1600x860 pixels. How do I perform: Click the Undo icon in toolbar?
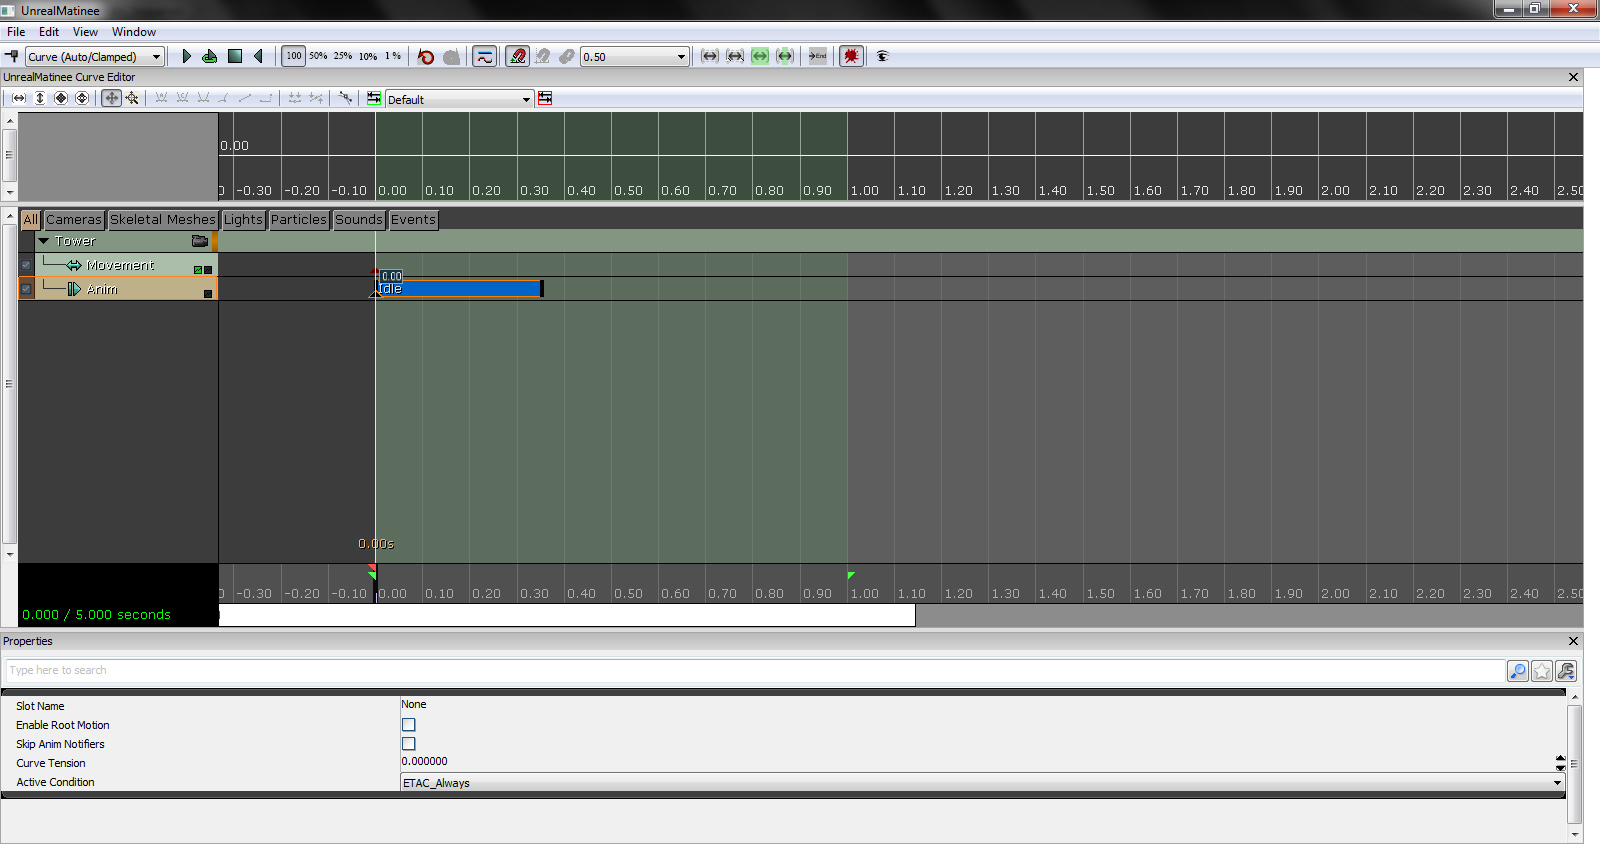(426, 57)
